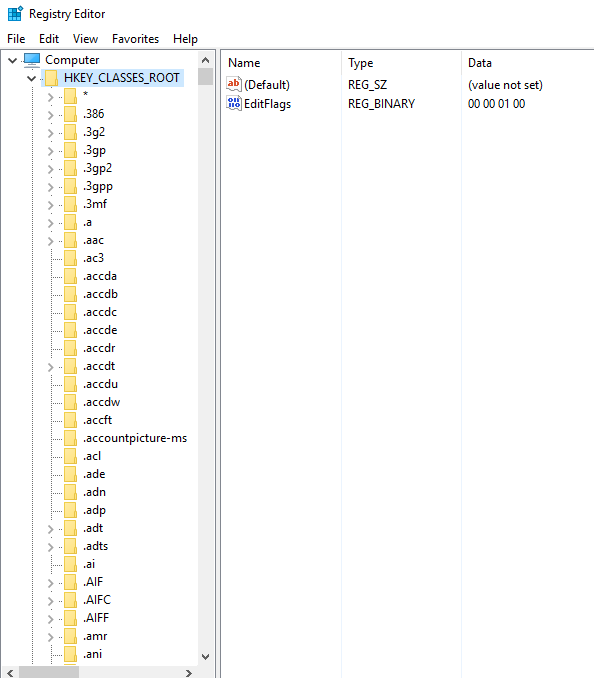This screenshot has width=594, height=678.
Task: Expand the .amr key
Action: pos(51,637)
